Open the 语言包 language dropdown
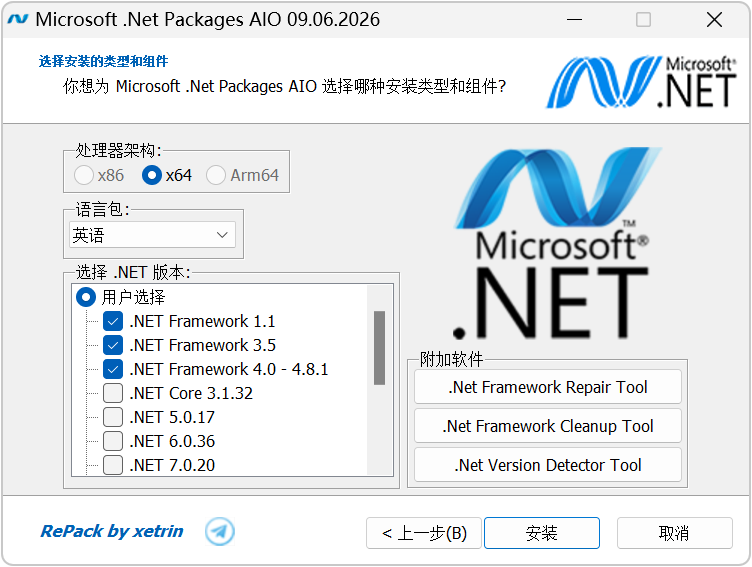 point(153,235)
